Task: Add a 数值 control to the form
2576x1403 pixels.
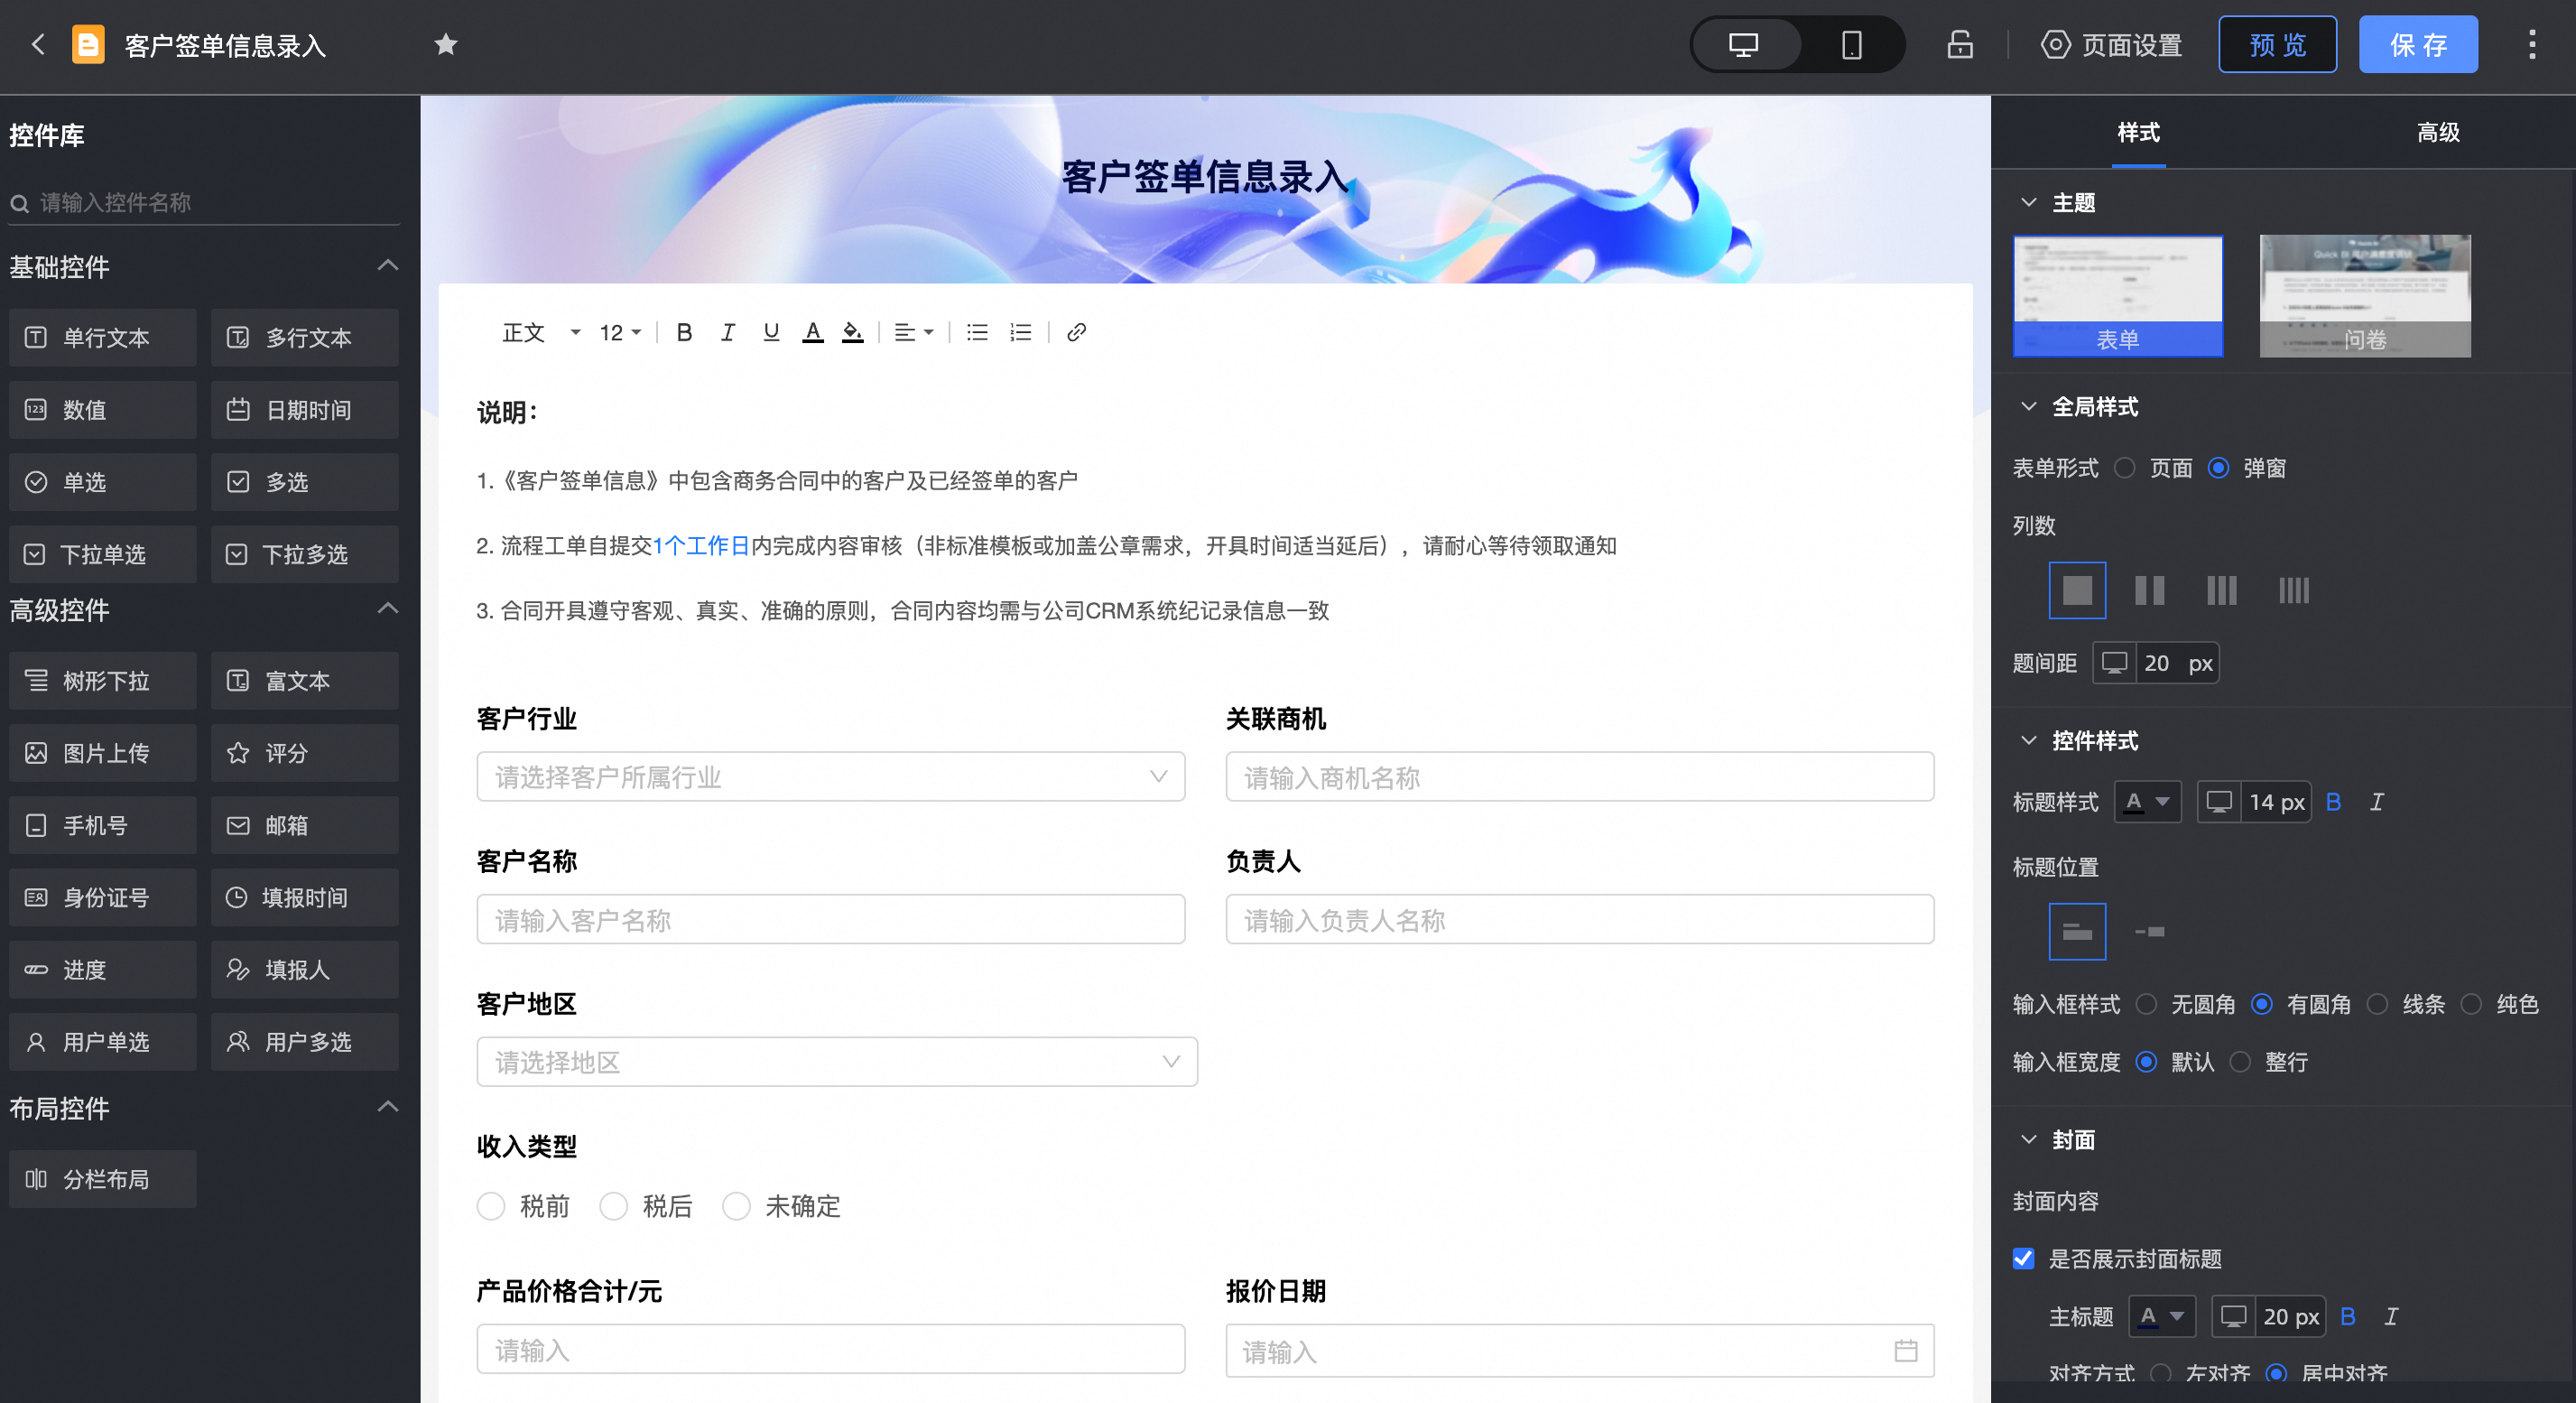Action: click(x=102, y=409)
